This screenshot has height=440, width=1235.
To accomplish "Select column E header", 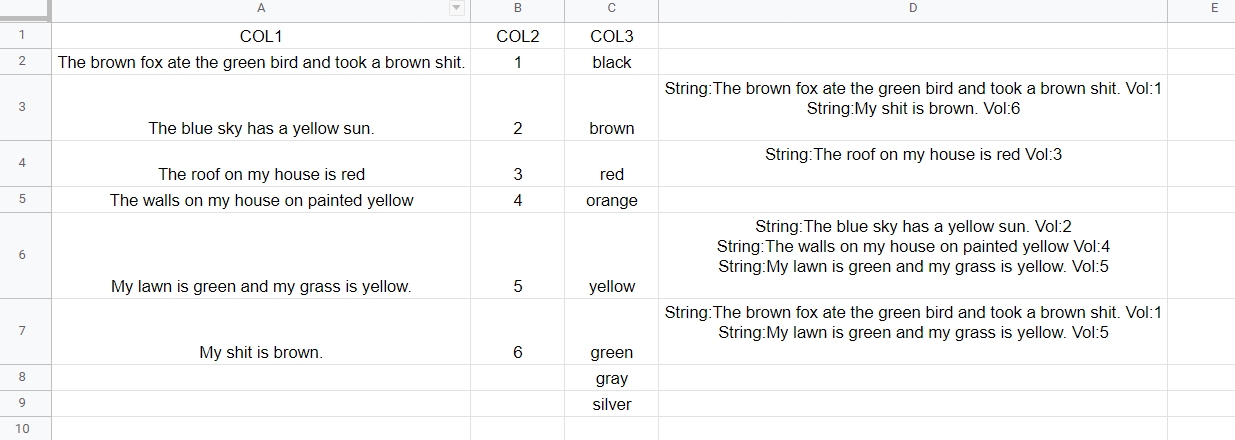I will (x=1201, y=8).
